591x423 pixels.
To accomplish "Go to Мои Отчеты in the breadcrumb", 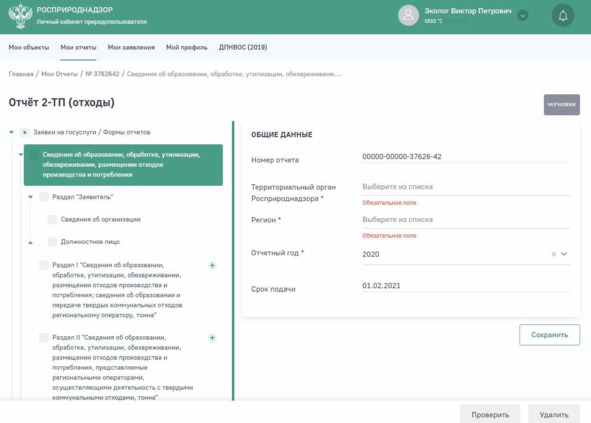I will click(59, 74).
